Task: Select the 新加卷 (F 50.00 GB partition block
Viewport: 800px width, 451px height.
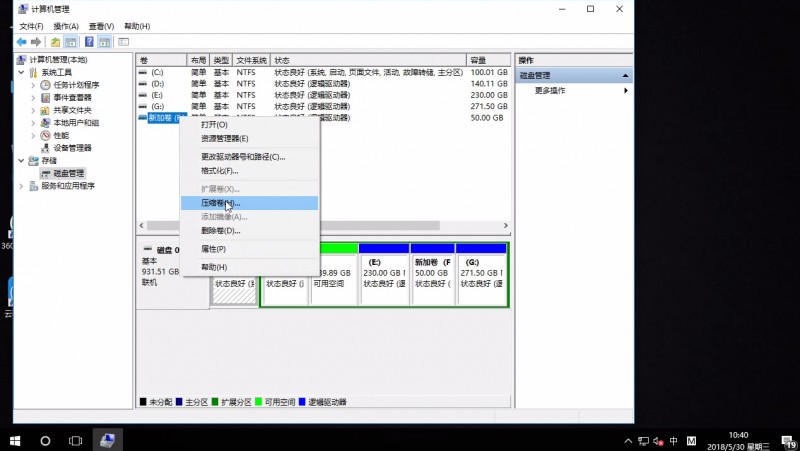Action: coord(433,274)
